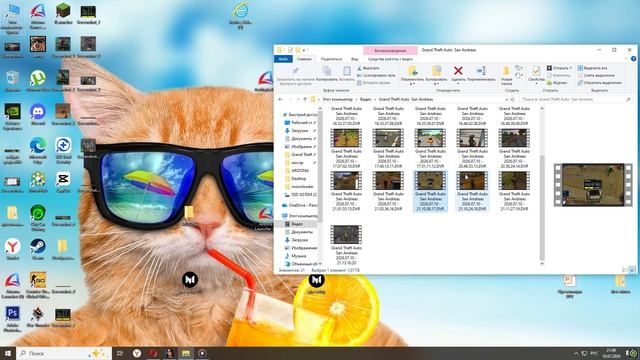
Task: Switch to large icons view in status bar
Action: (632, 270)
